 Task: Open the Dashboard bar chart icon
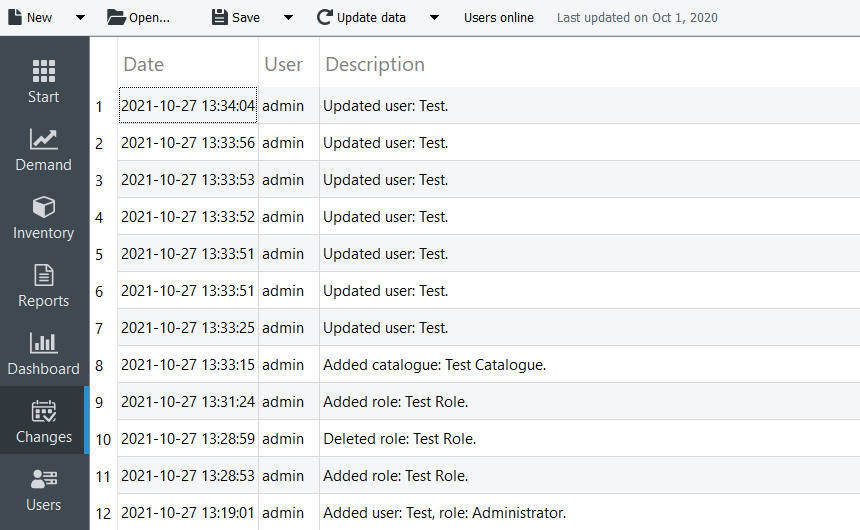(43, 343)
